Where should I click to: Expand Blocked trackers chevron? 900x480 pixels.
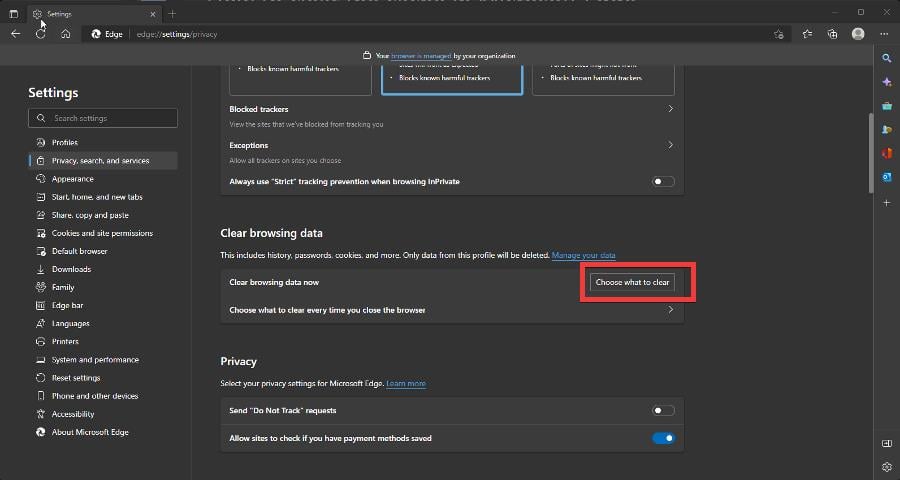coord(670,109)
